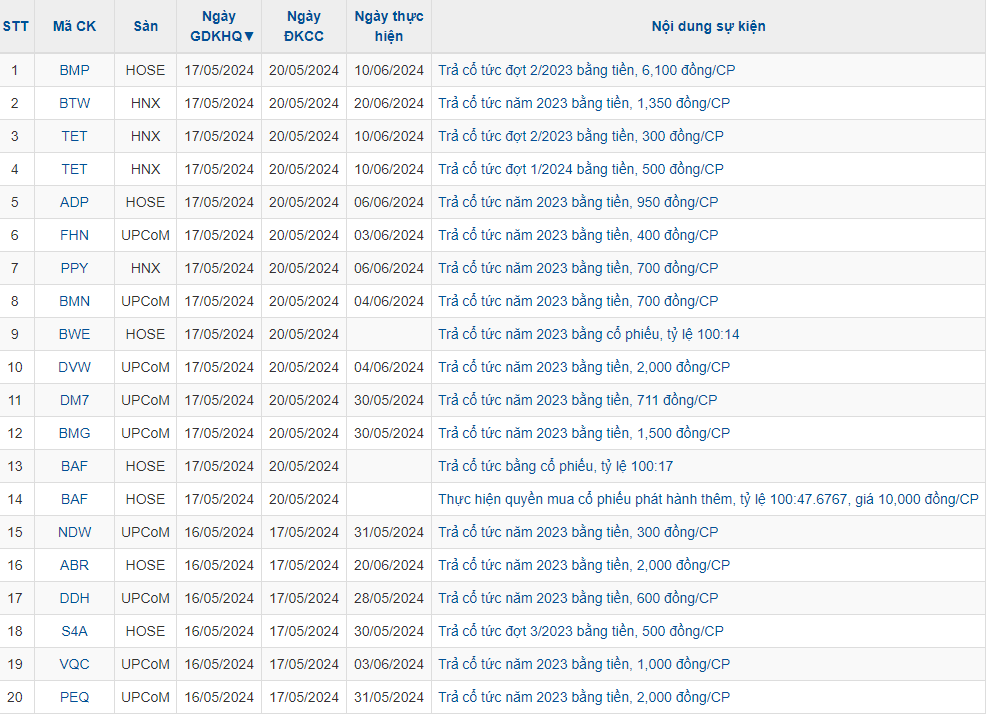
Task: Open the BTW stock code link
Action: point(74,103)
